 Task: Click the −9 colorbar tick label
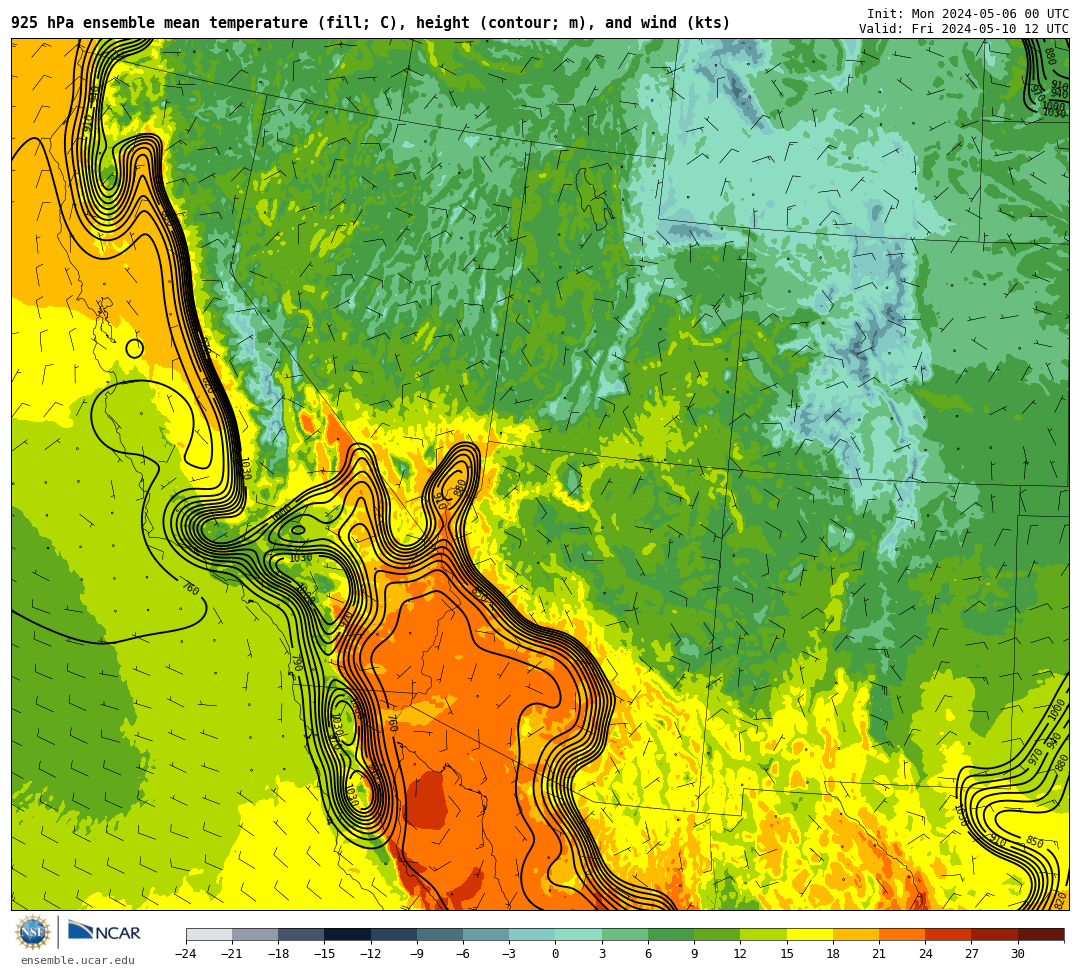[417, 954]
